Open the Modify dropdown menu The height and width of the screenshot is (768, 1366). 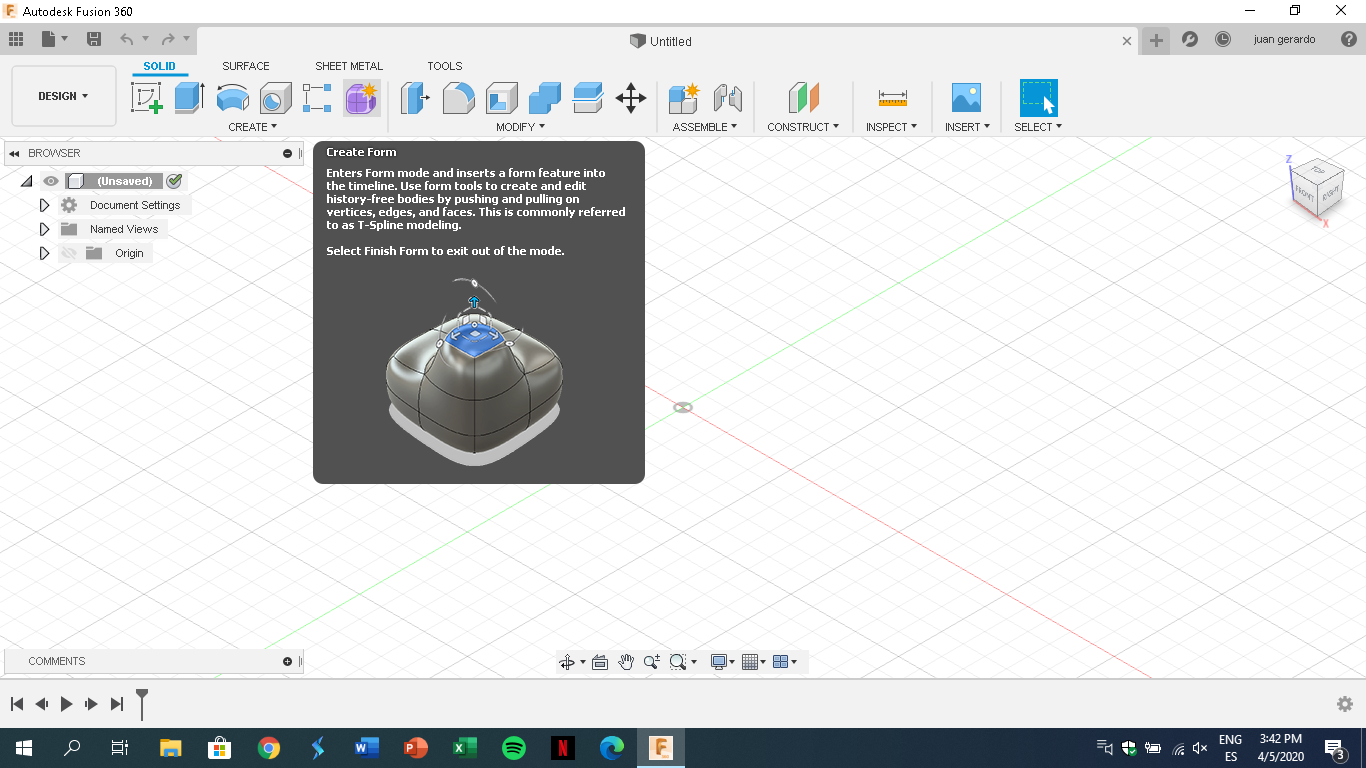(x=519, y=127)
